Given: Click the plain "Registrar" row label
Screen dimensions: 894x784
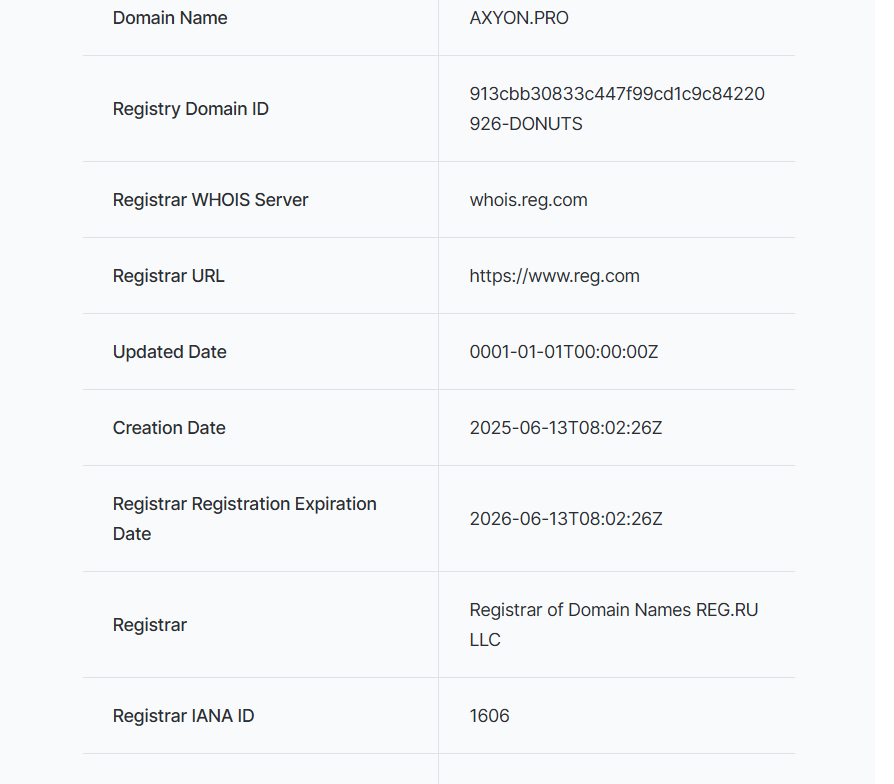Looking at the screenshot, I should [150, 625].
